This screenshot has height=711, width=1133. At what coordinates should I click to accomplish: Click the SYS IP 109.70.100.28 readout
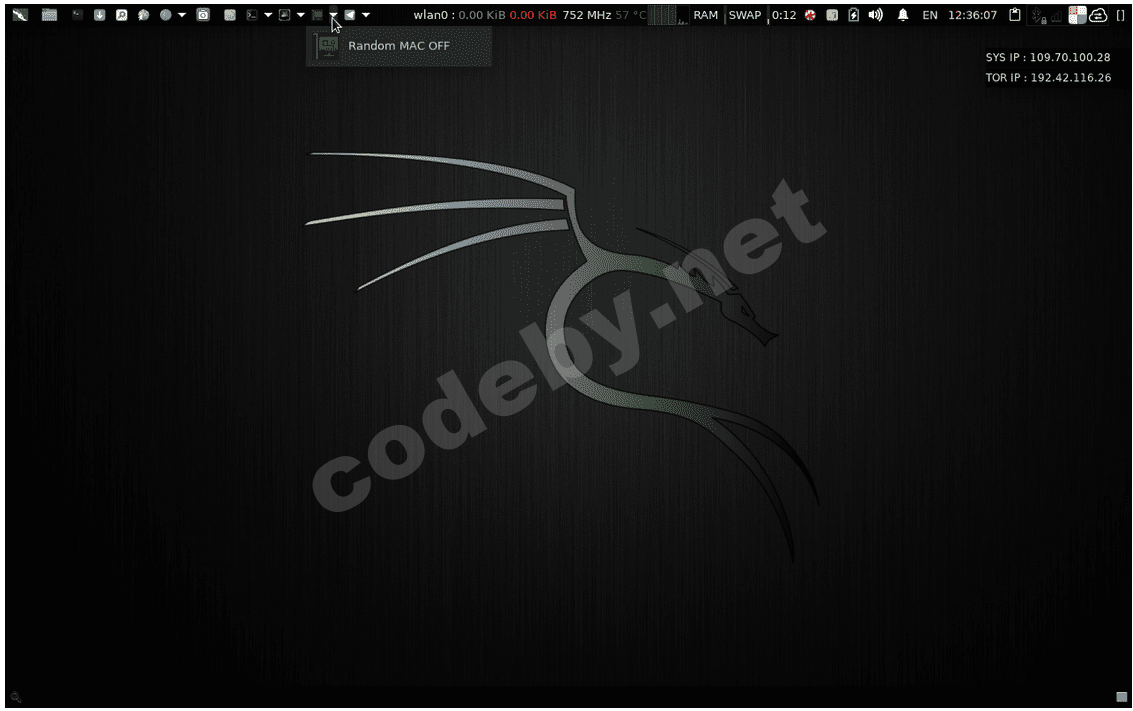[x=1048, y=57]
